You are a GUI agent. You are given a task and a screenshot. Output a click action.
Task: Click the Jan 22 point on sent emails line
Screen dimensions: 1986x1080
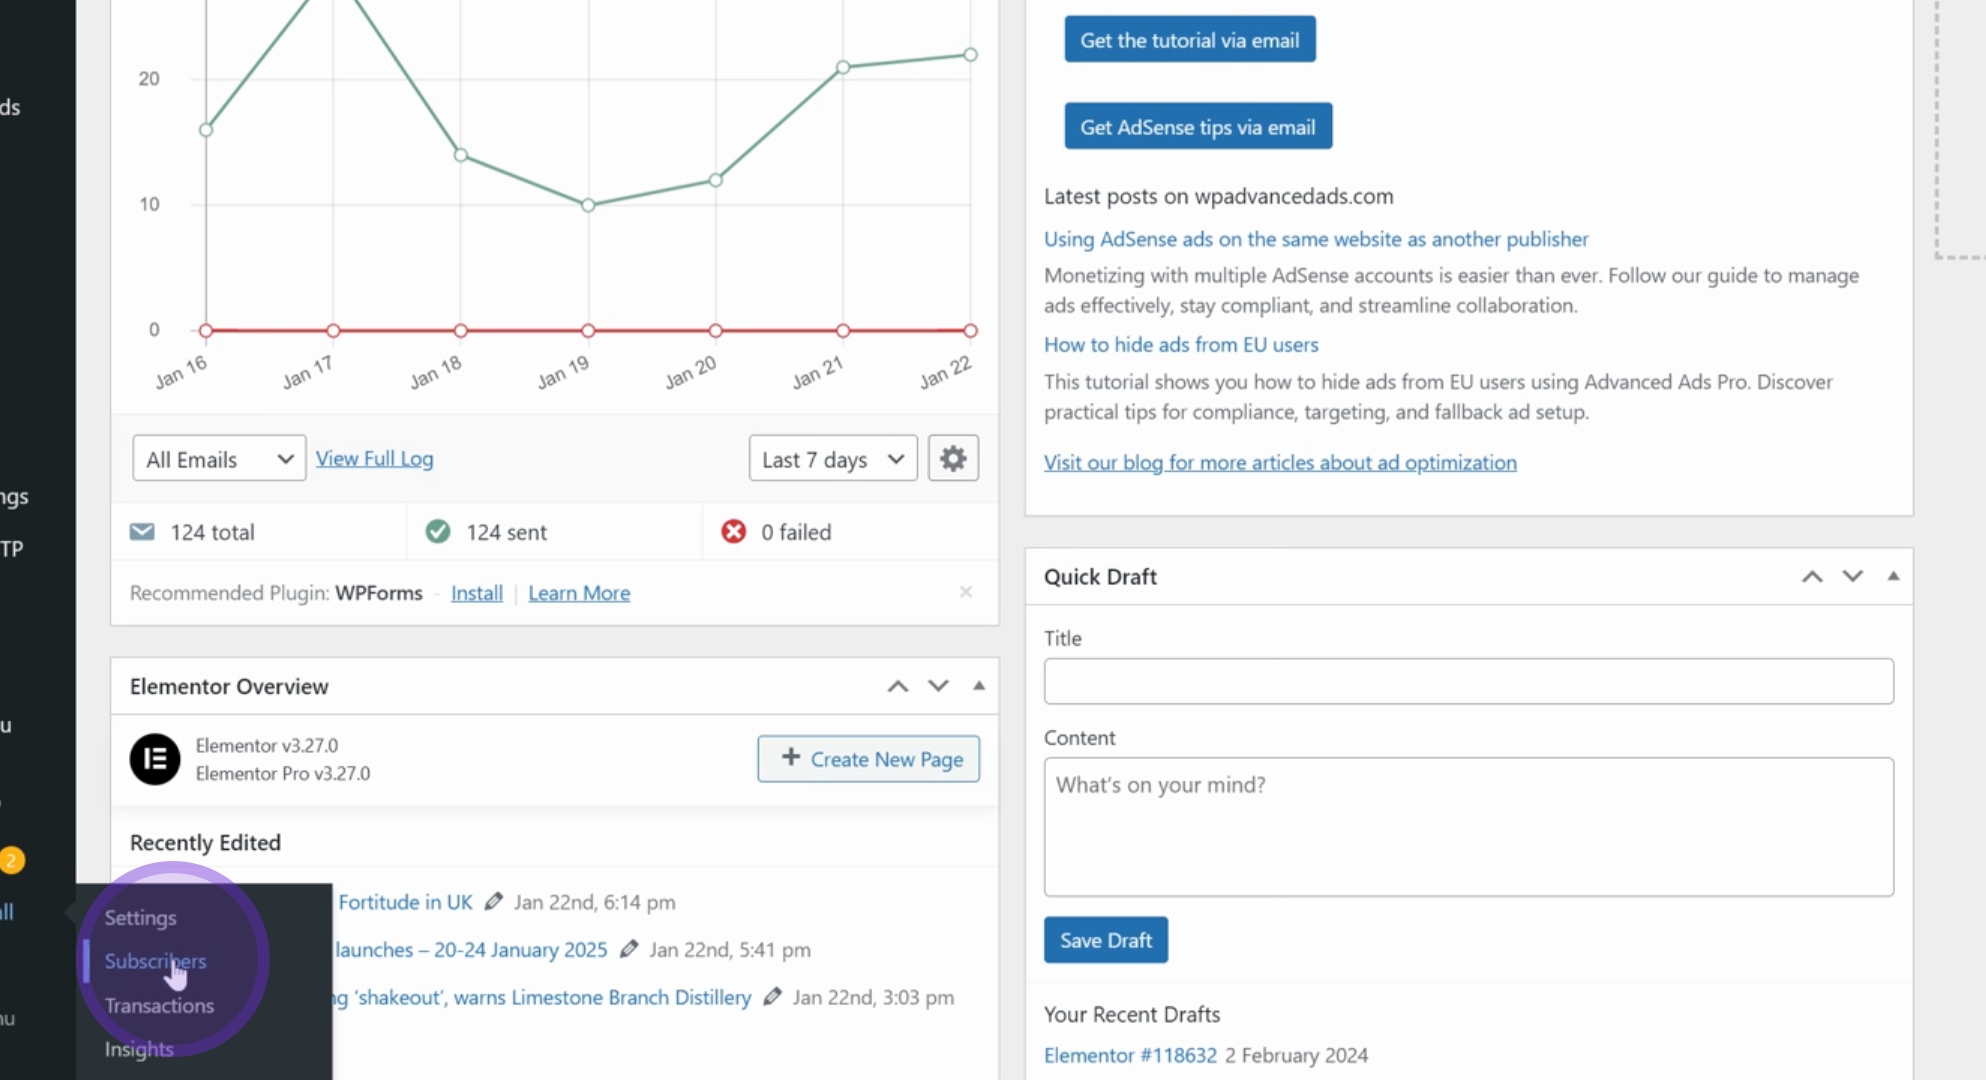click(970, 55)
